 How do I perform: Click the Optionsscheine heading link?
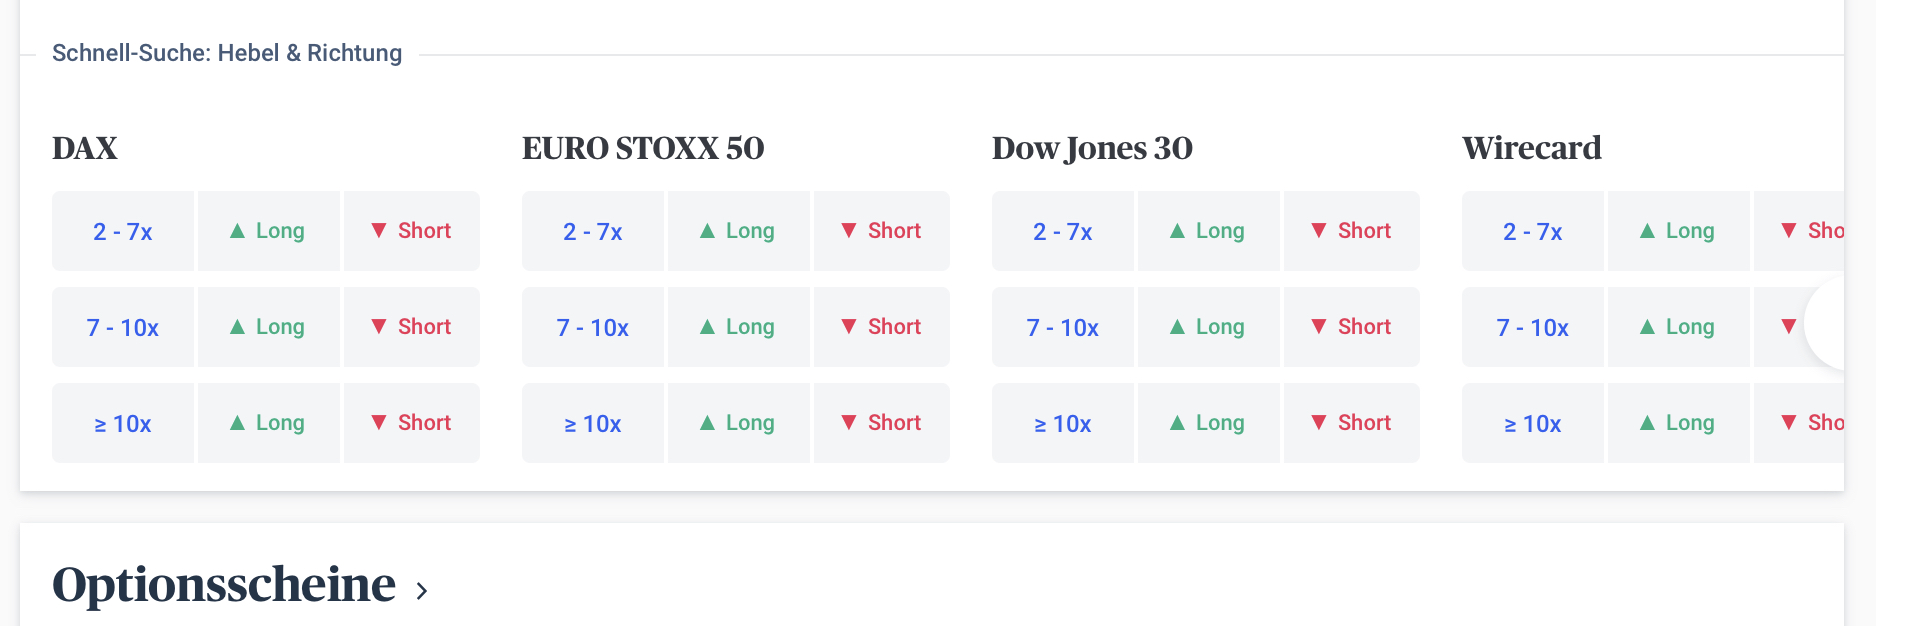click(x=224, y=585)
